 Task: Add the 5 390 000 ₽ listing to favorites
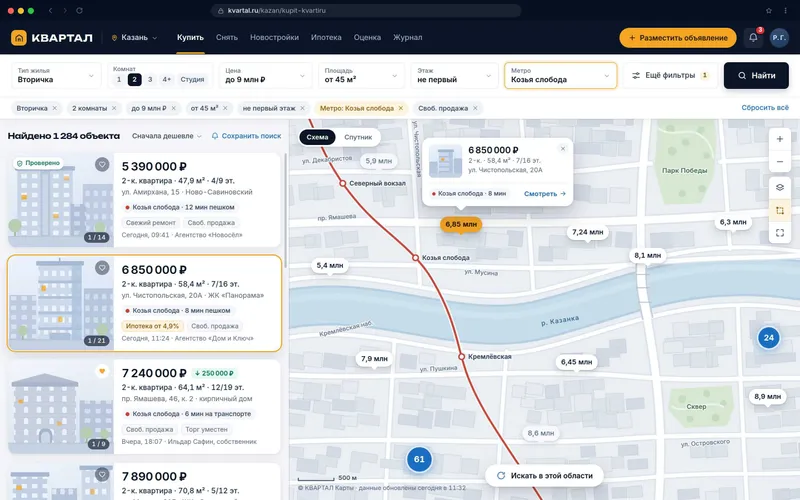[102, 164]
